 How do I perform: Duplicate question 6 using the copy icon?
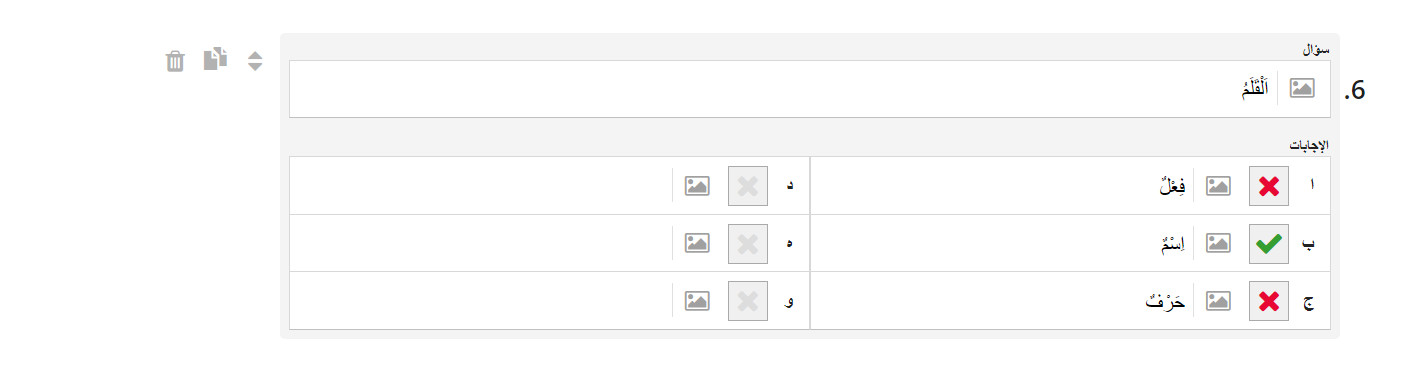(x=215, y=59)
